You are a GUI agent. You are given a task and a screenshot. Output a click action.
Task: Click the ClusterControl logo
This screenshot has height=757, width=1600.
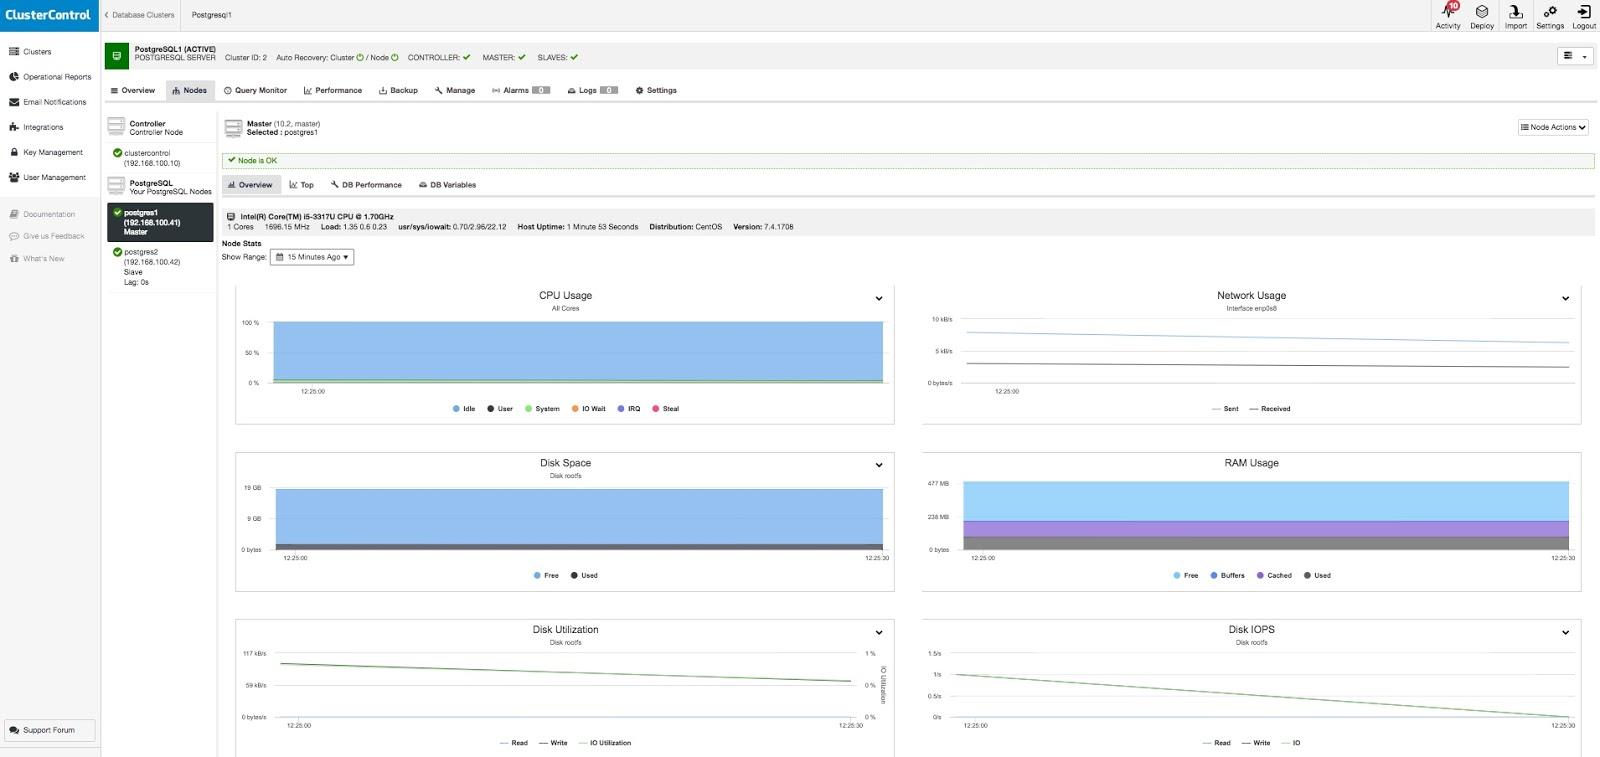[49, 15]
